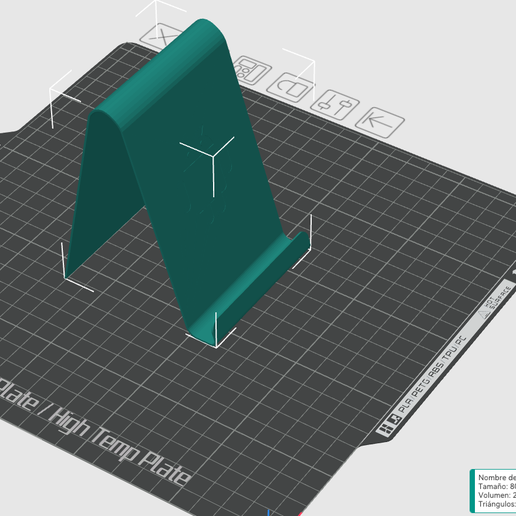Click the "Tamaño:" line in info box
The height and width of the screenshot is (516, 516).
[x=497, y=487]
